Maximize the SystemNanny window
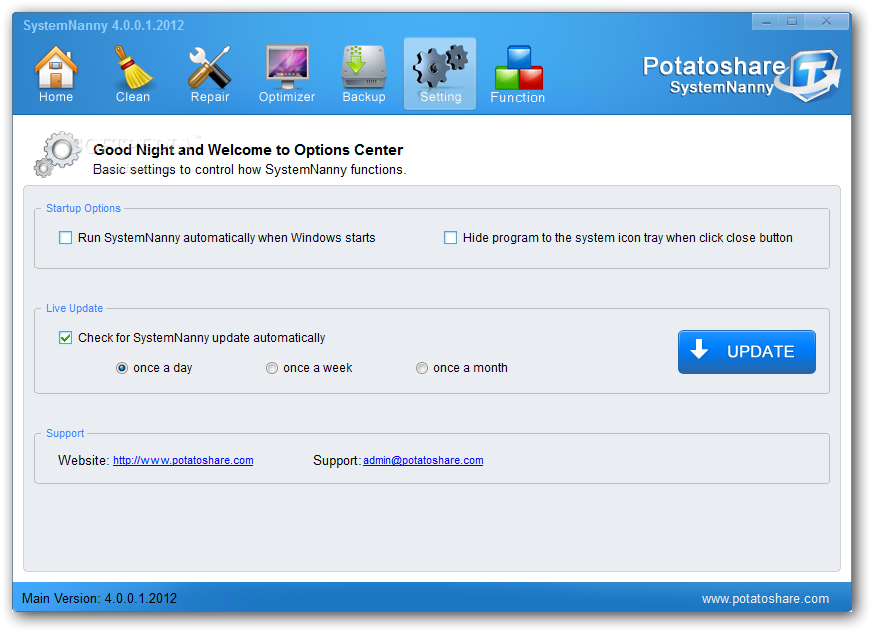Viewport: 872px width, 632px height. click(792, 22)
